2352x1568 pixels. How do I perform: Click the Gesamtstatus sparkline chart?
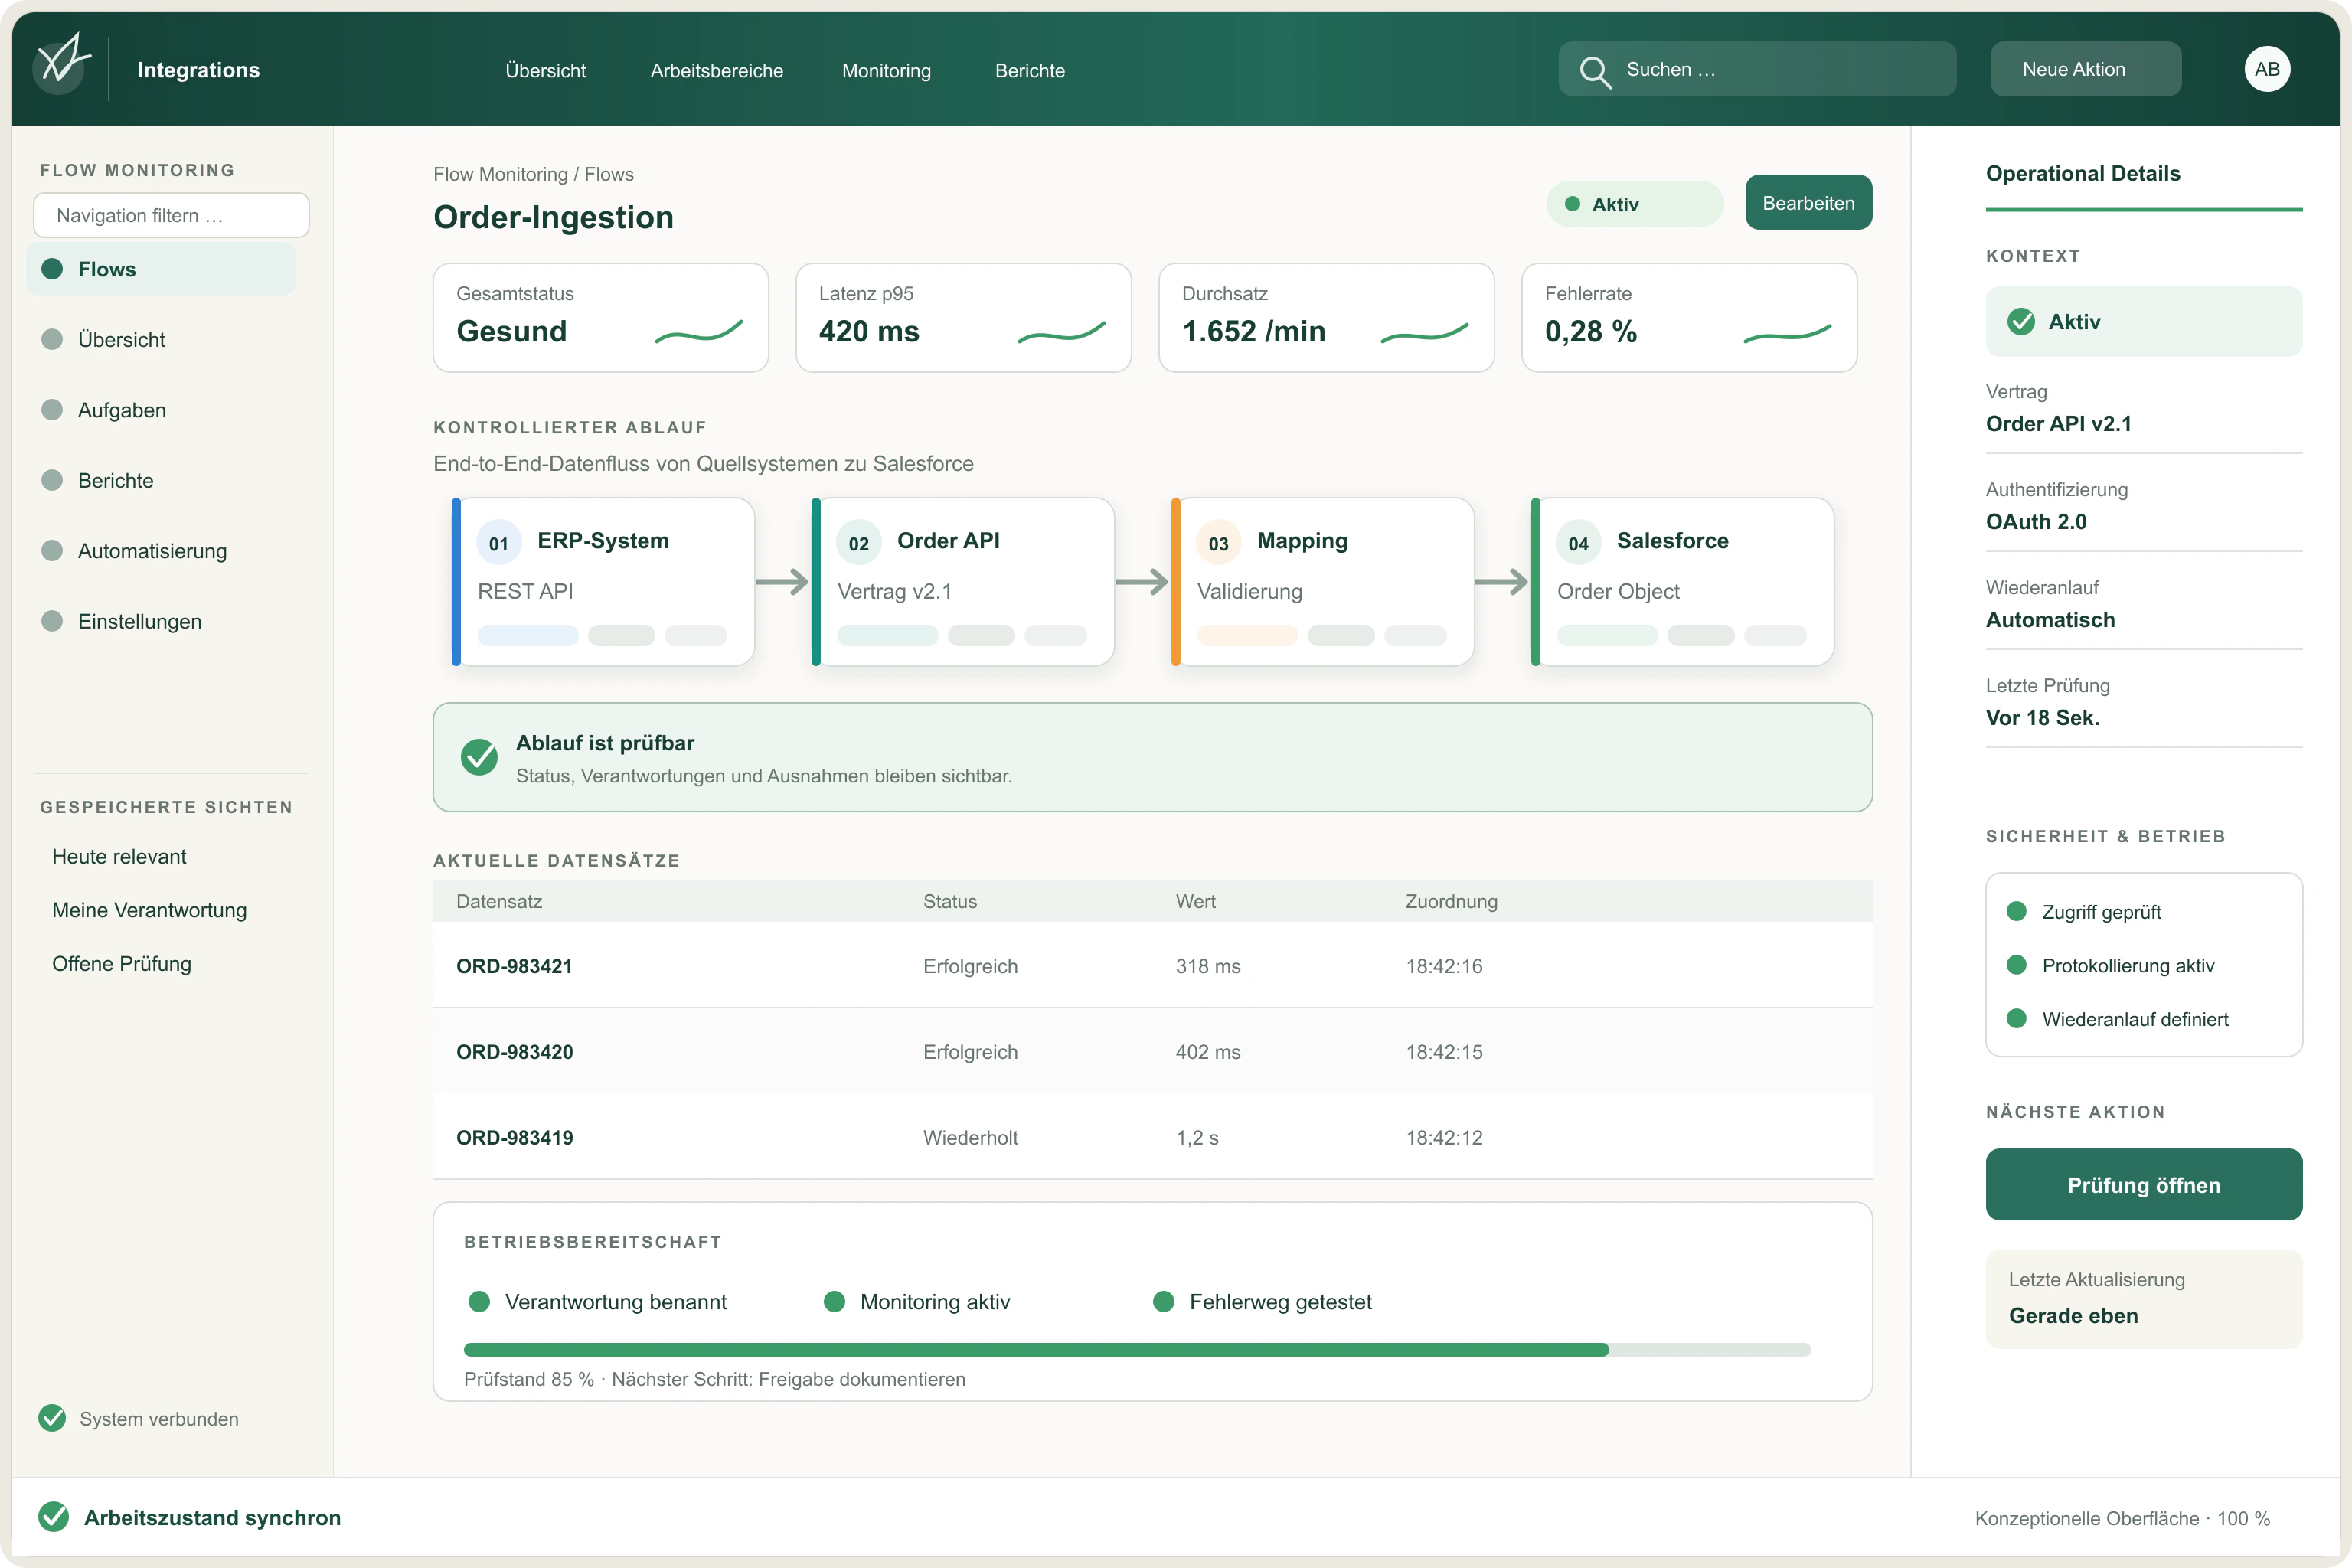tap(699, 331)
